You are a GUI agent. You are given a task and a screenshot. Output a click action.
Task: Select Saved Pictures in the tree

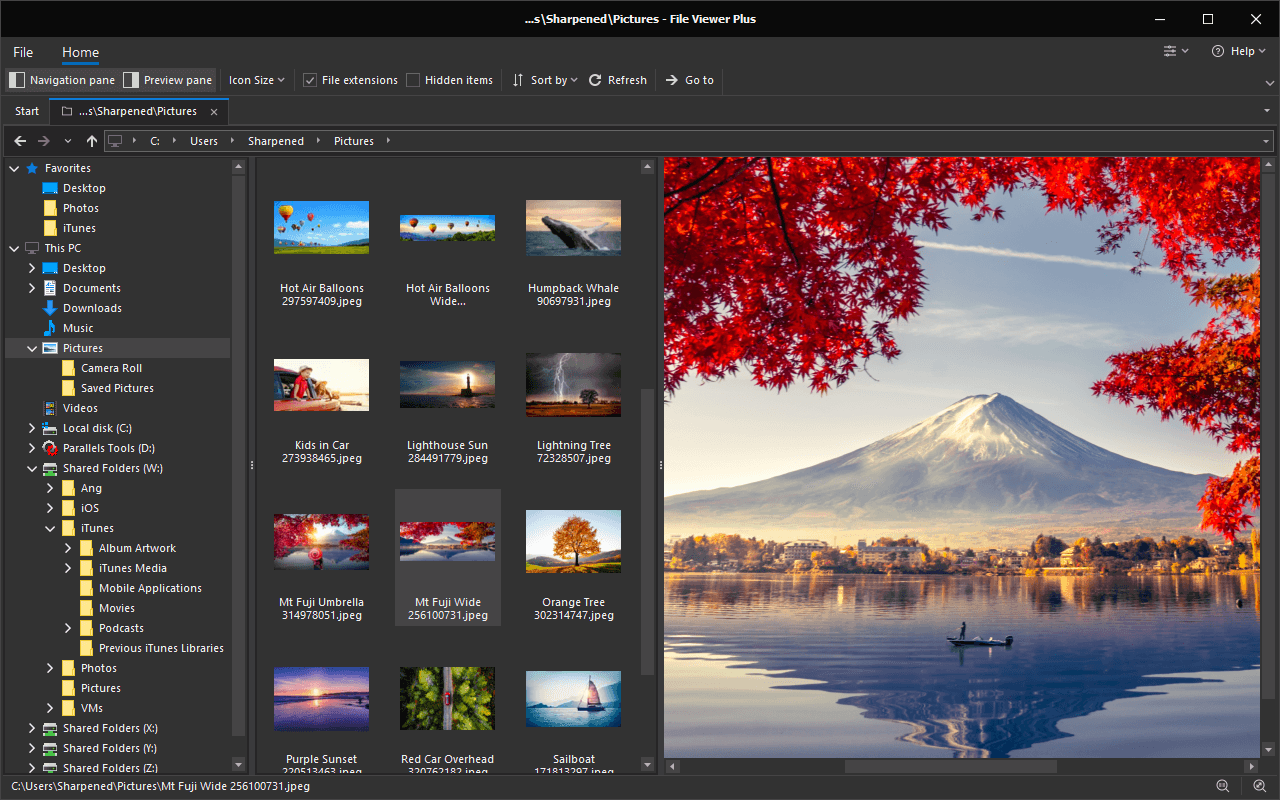[x=117, y=388]
